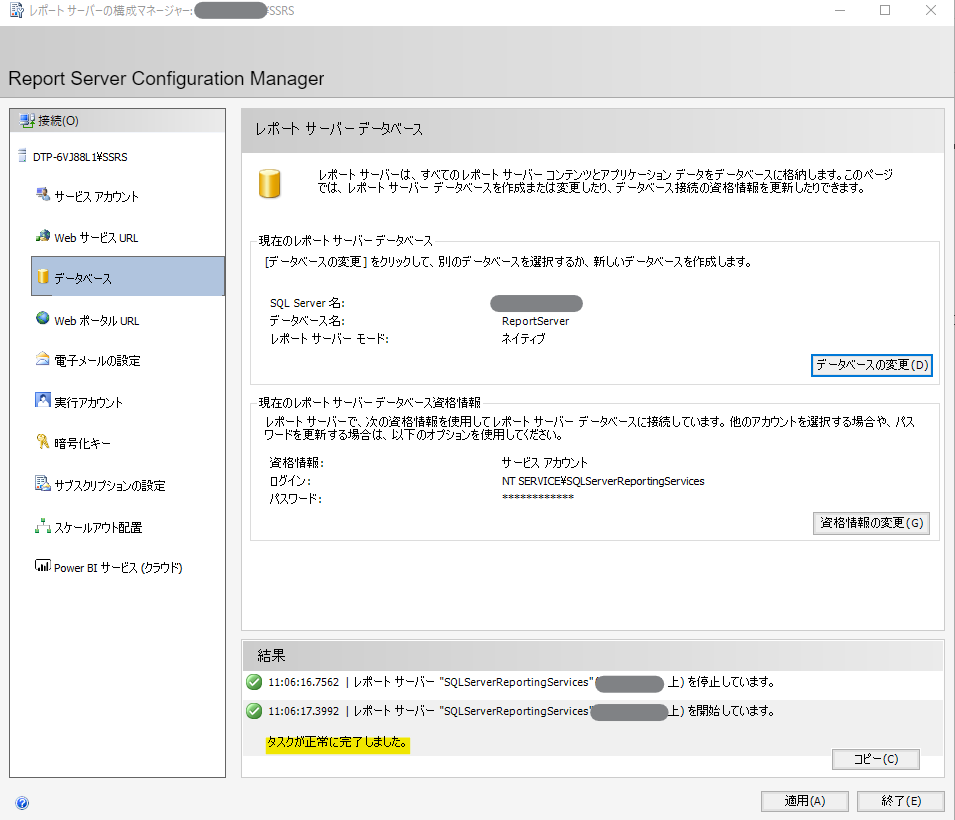Click the サブスクリプションの設定 icon
The width and height of the screenshot is (955, 820).
click(43, 484)
